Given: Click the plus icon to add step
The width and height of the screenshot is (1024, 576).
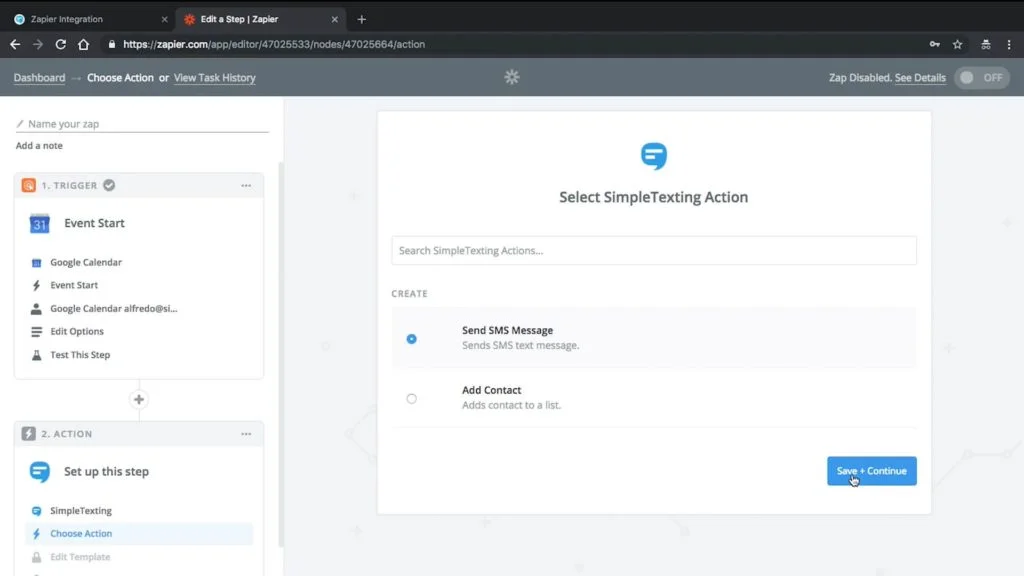Looking at the screenshot, I should [139, 399].
